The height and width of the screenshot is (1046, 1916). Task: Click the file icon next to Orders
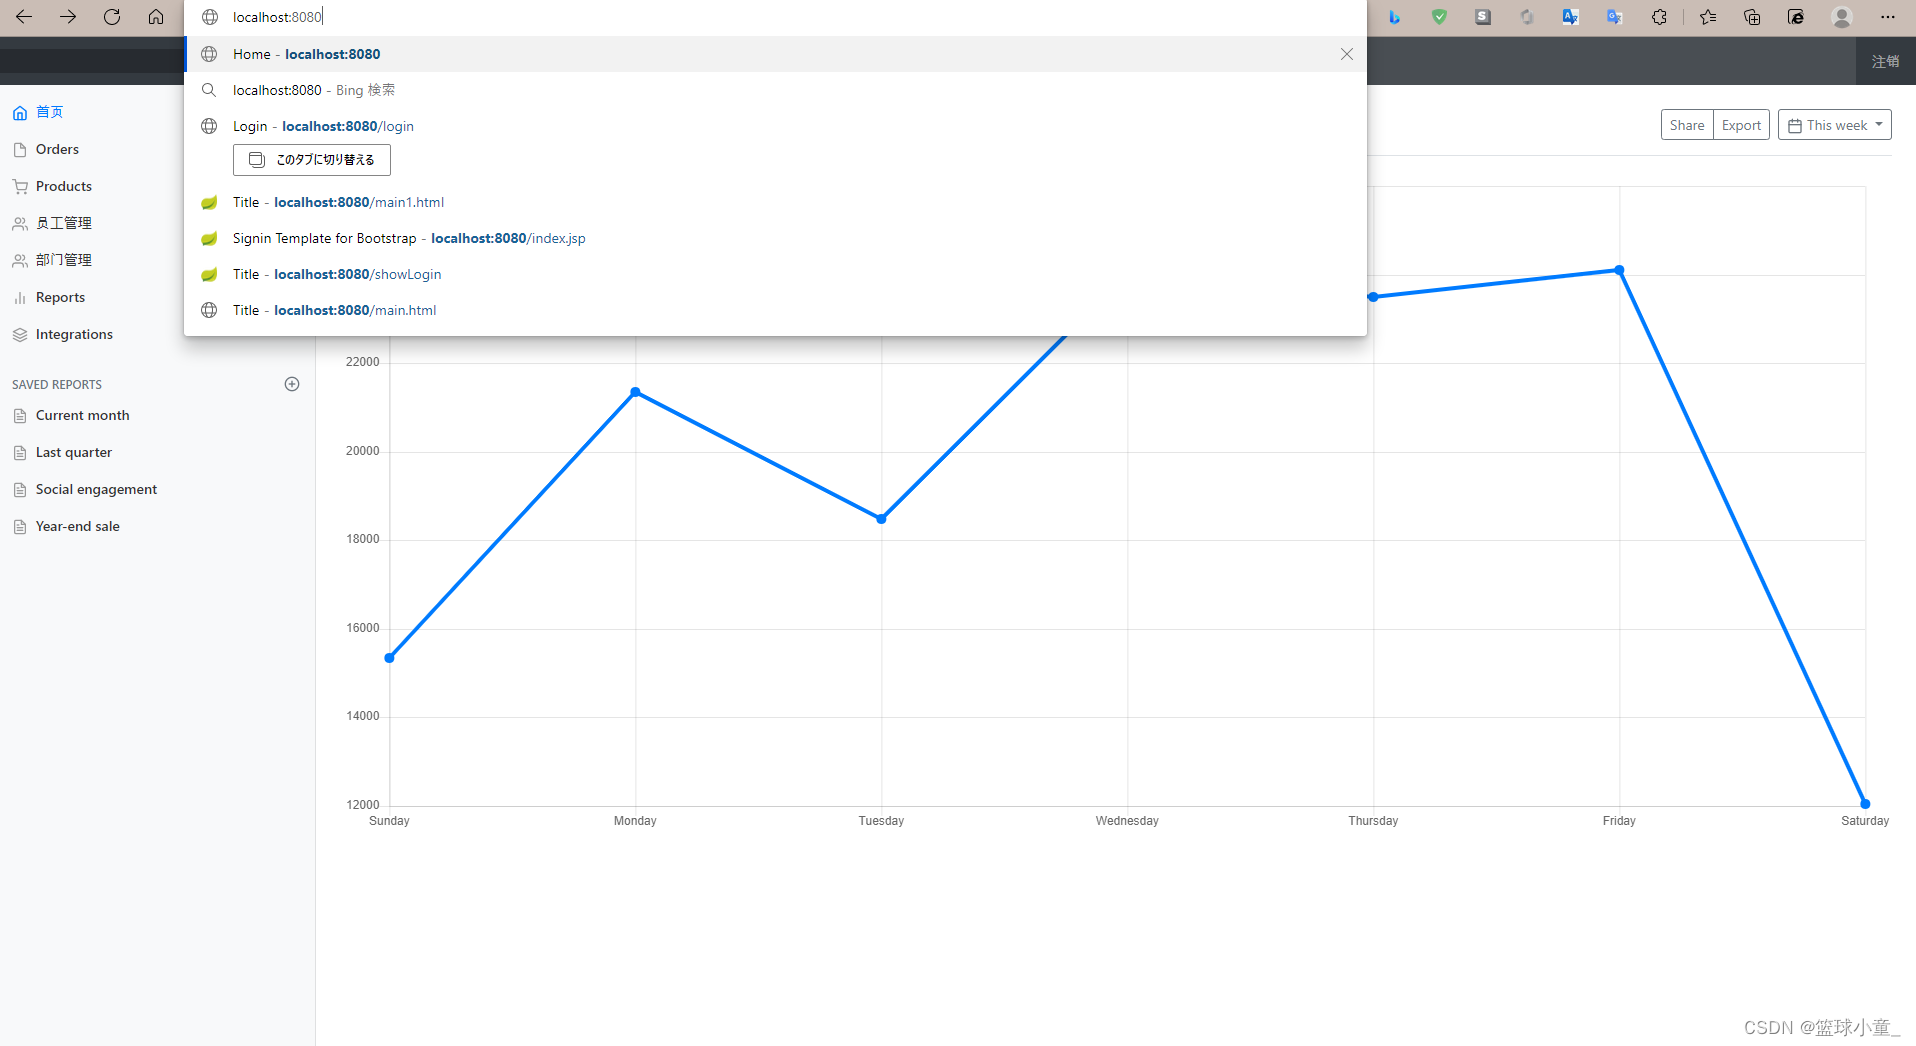[x=20, y=150]
